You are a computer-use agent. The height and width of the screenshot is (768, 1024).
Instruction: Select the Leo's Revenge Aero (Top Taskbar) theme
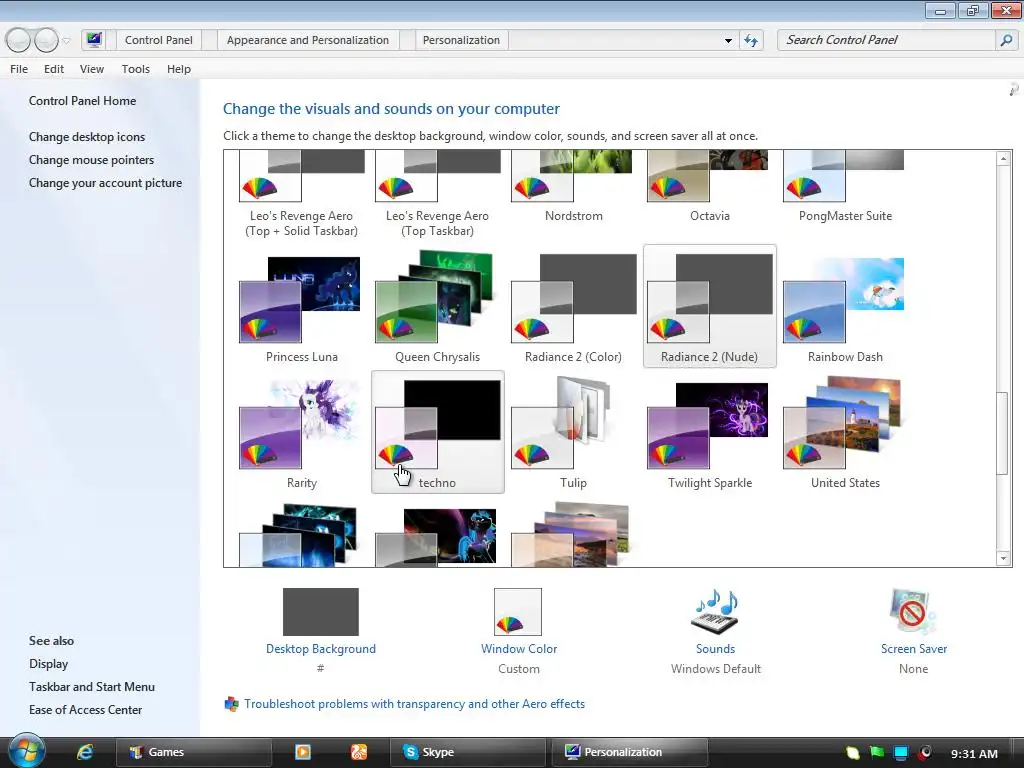click(x=438, y=194)
